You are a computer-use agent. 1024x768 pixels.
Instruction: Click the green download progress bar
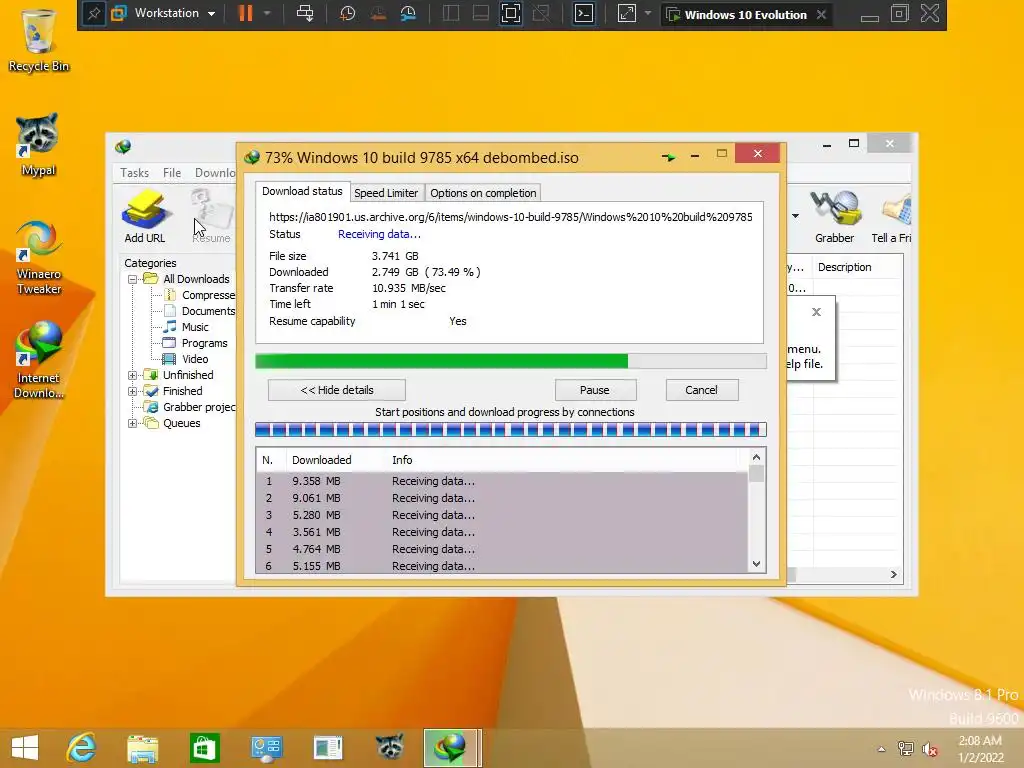[511, 361]
